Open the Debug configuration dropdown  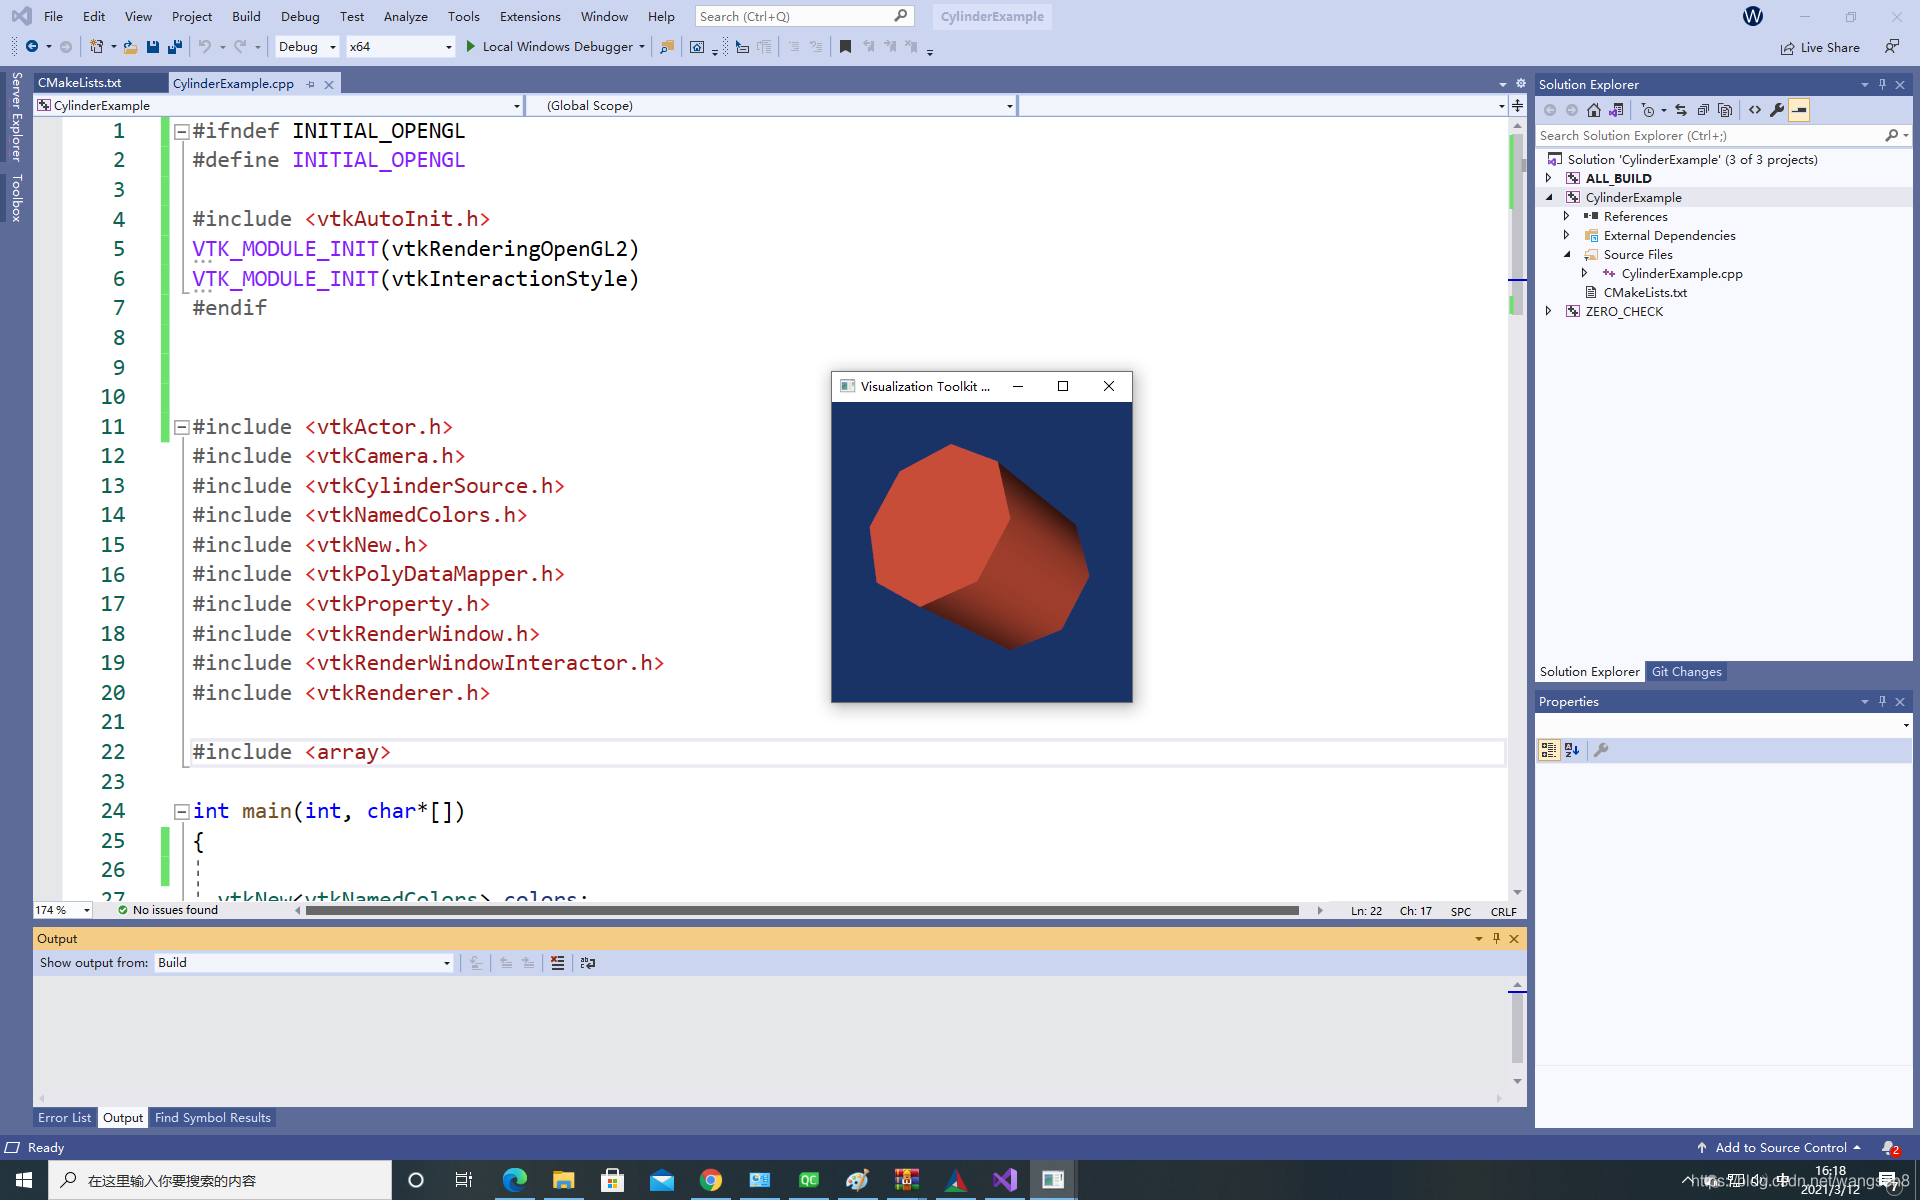pos(307,47)
